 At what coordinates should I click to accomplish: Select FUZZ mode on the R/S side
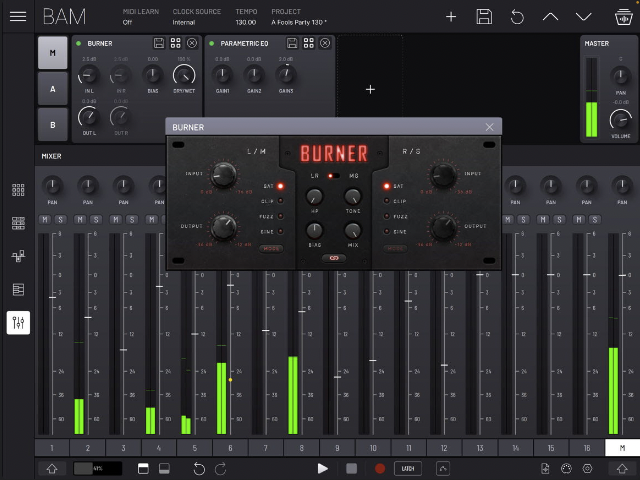[x=387, y=216]
